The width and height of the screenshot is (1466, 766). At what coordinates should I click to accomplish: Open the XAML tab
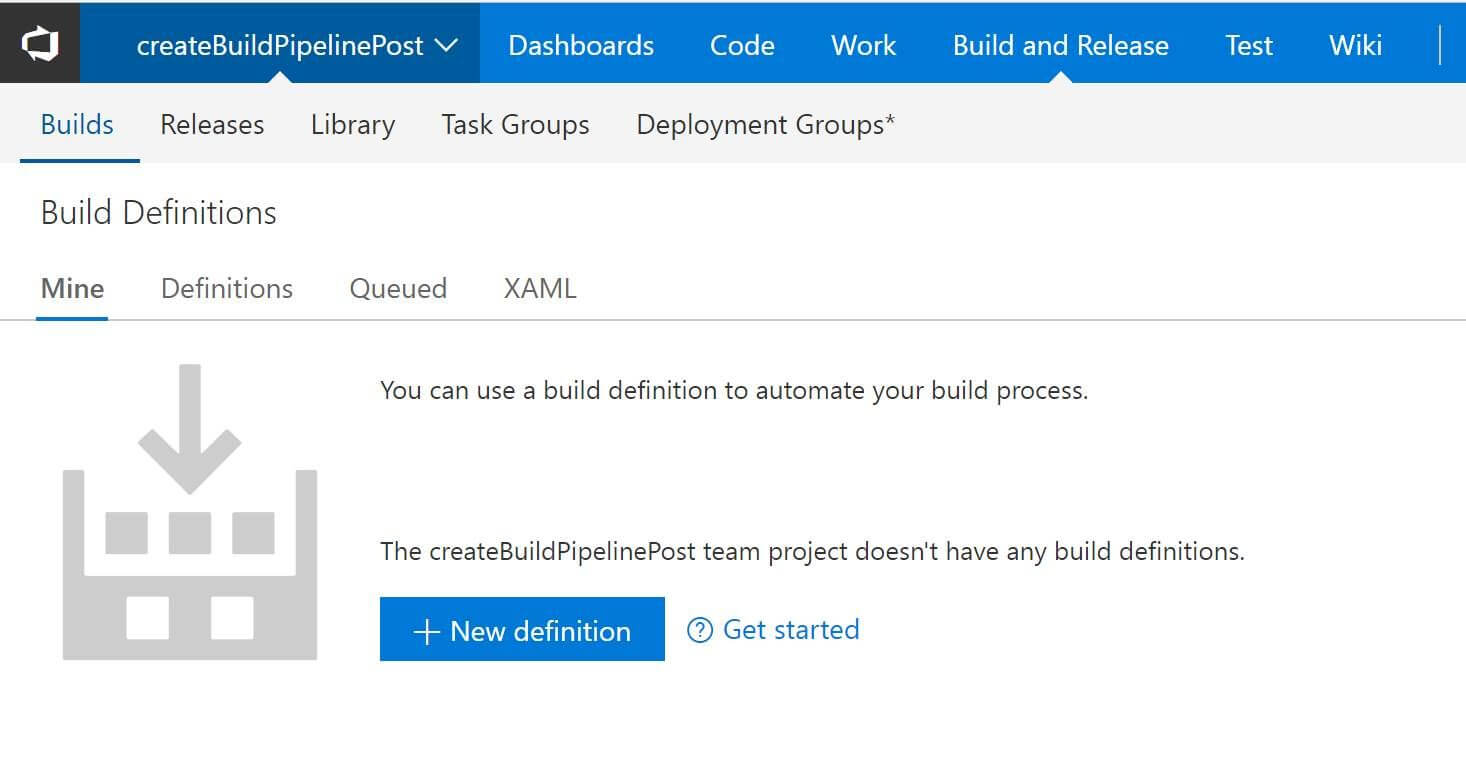coord(540,289)
